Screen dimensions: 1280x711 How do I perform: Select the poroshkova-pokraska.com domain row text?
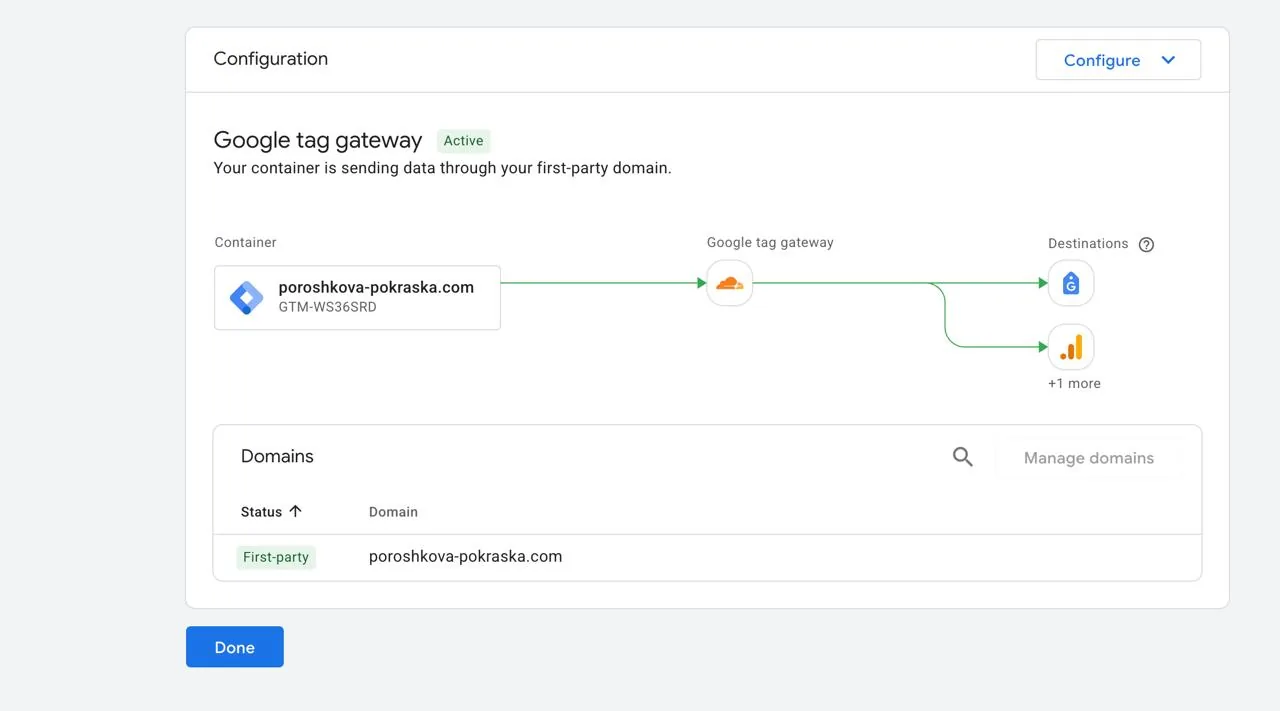coord(465,556)
